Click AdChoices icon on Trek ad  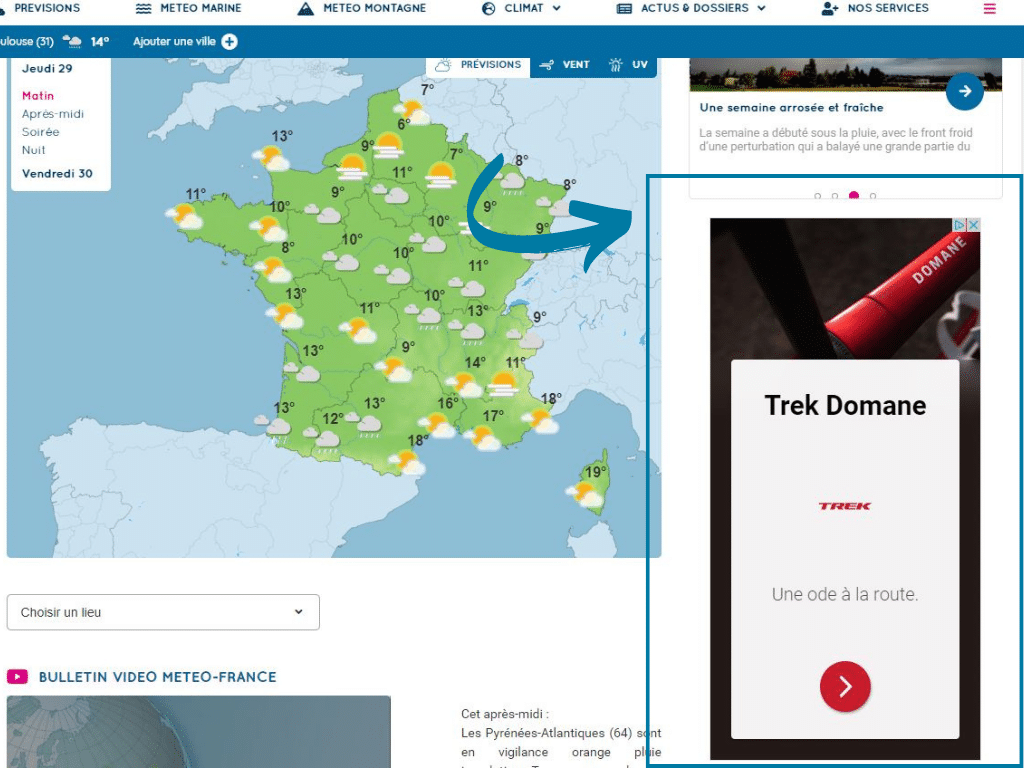tap(959, 225)
